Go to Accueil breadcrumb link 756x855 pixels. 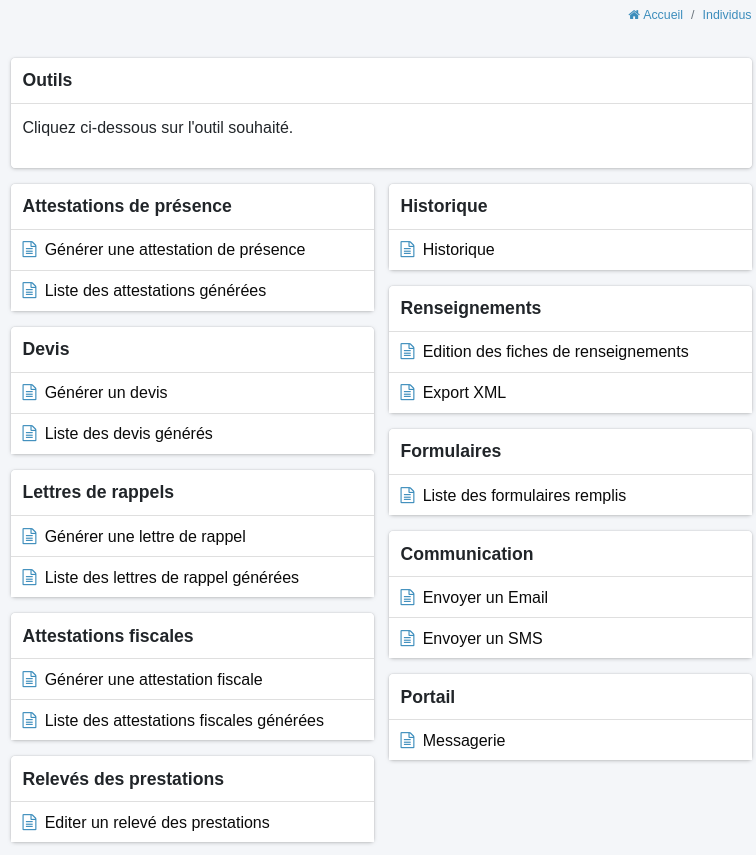pos(662,15)
